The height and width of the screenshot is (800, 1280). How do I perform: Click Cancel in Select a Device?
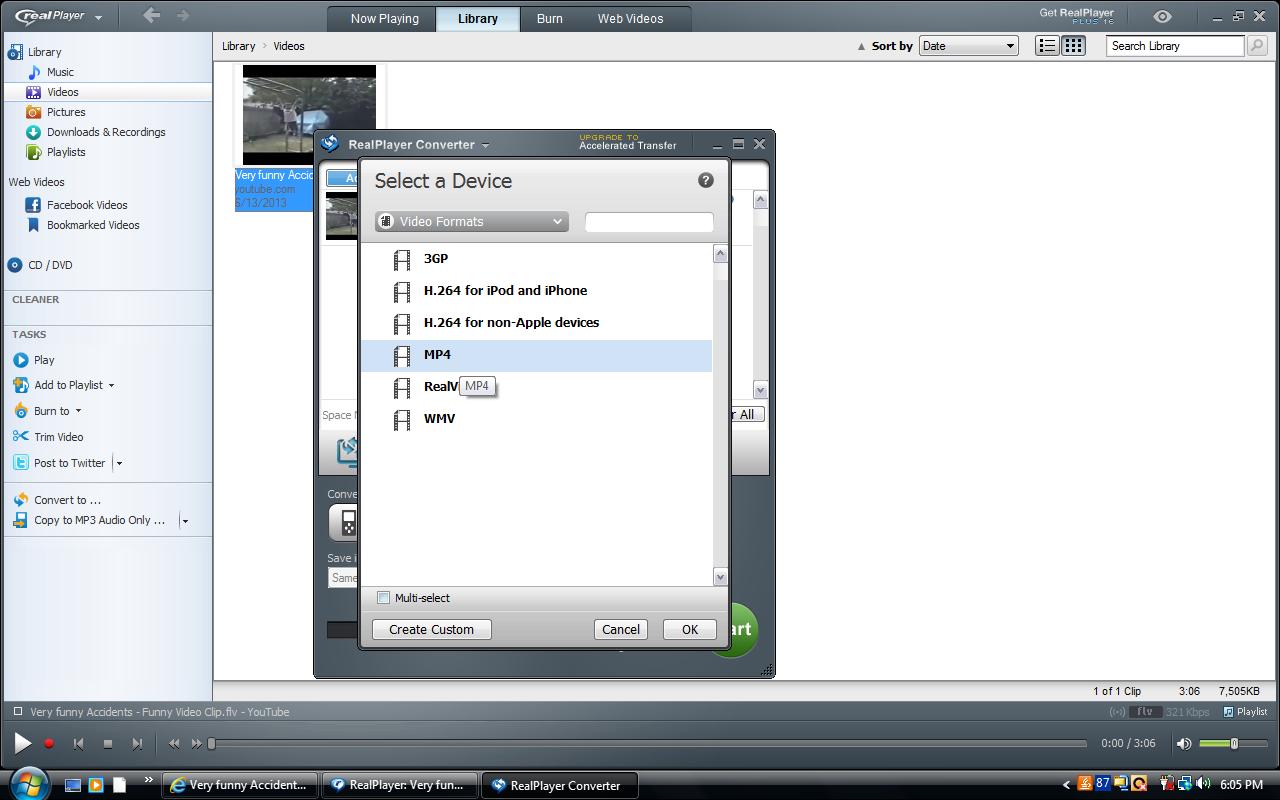[x=621, y=630]
